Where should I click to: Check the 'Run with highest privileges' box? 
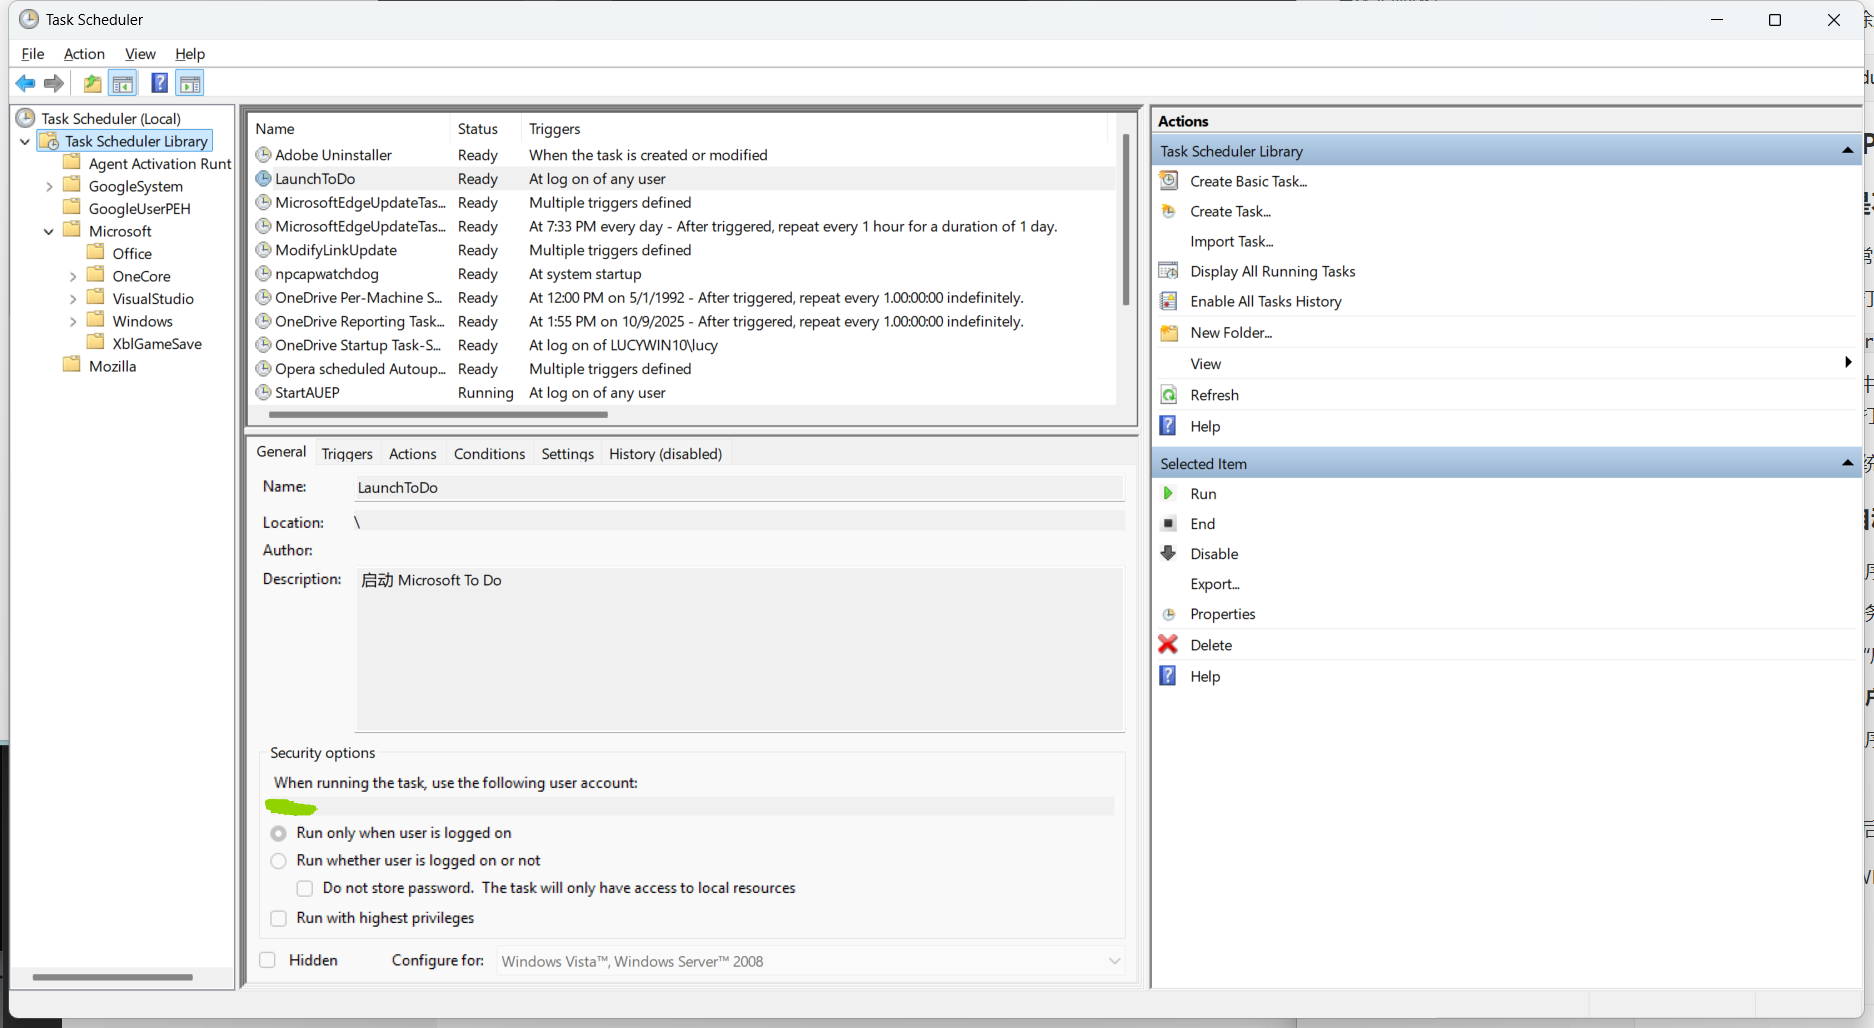tap(279, 918)
